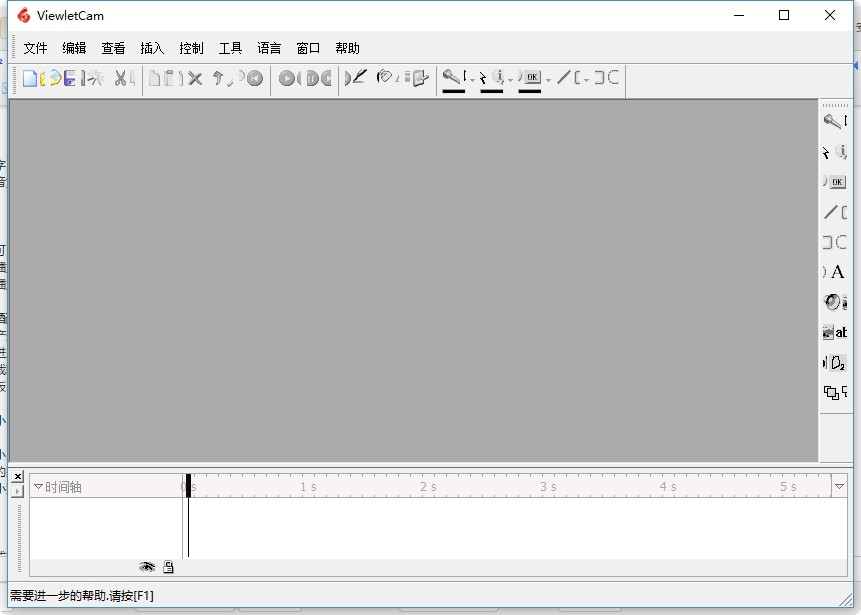The width and height of the screenshot is (861, 615).
Task: Open the dropdown at timeline ruler's right end
Action: tap(839, 487)
